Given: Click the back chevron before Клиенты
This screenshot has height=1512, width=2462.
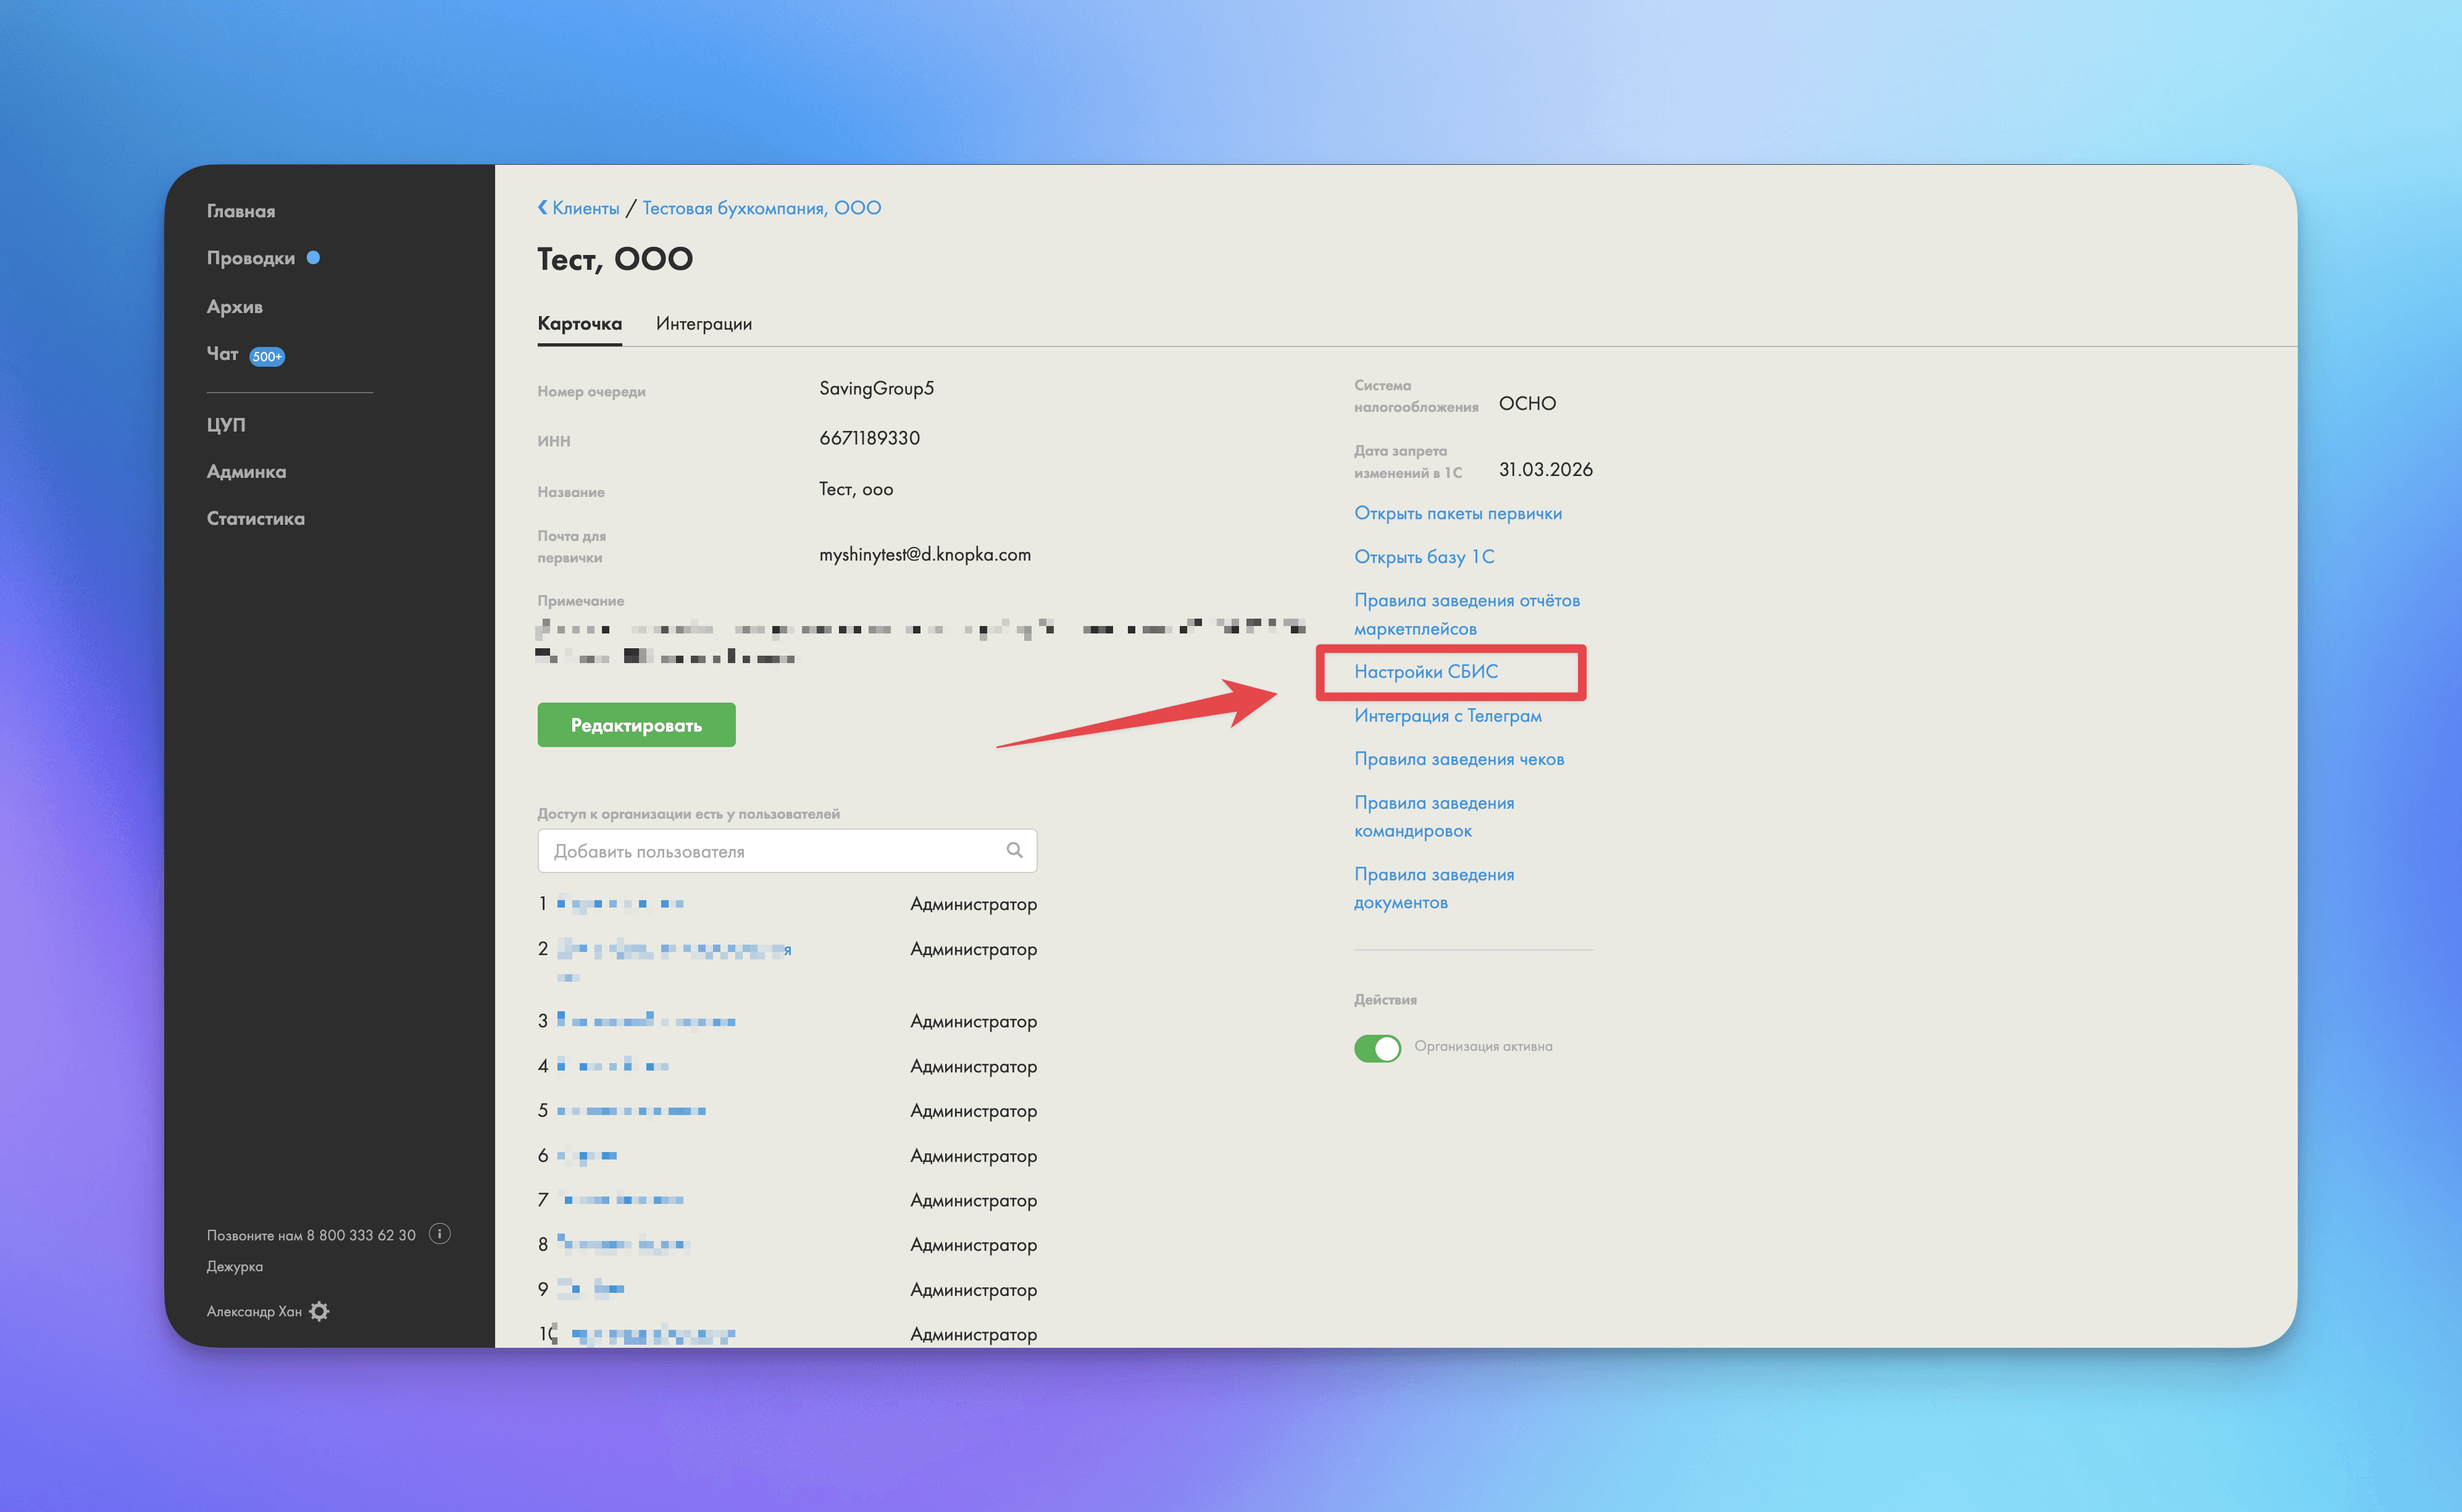Looking at the screenshot, I should click(x=543, y=207).
